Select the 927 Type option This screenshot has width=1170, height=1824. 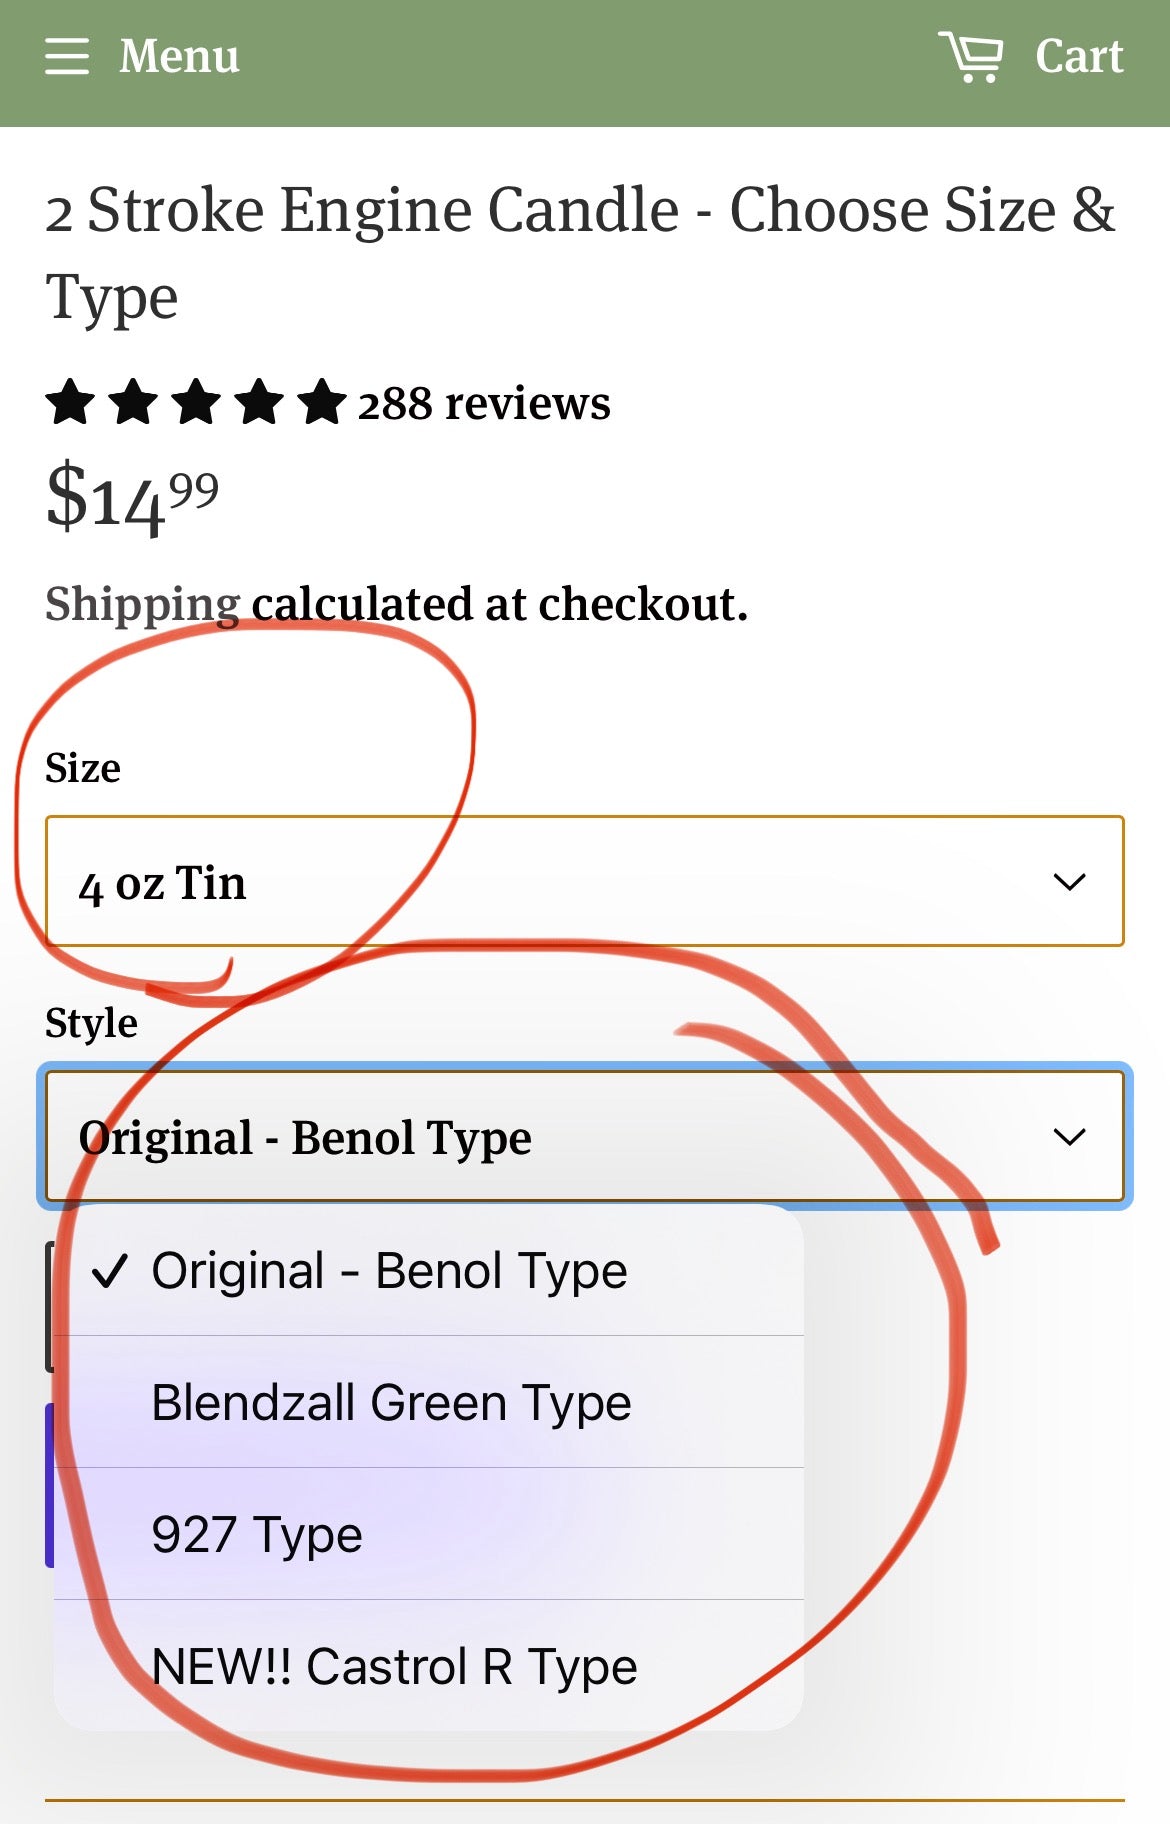click(257, 1535)
